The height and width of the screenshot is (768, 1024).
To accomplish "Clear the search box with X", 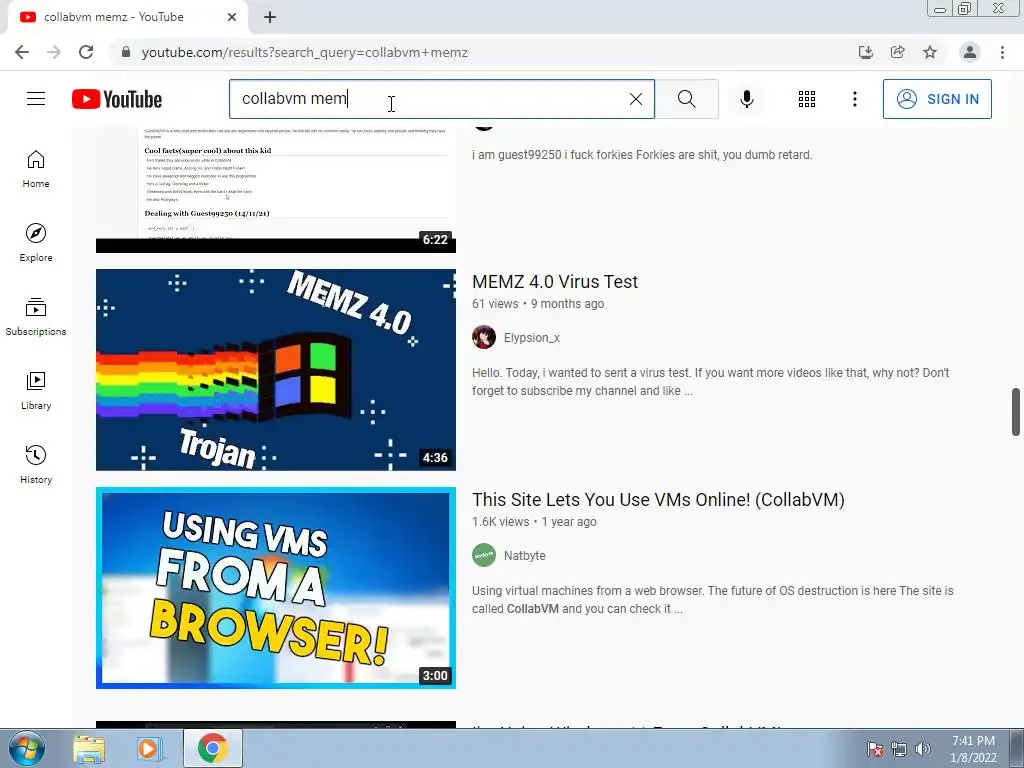I will tap(635, 99).
